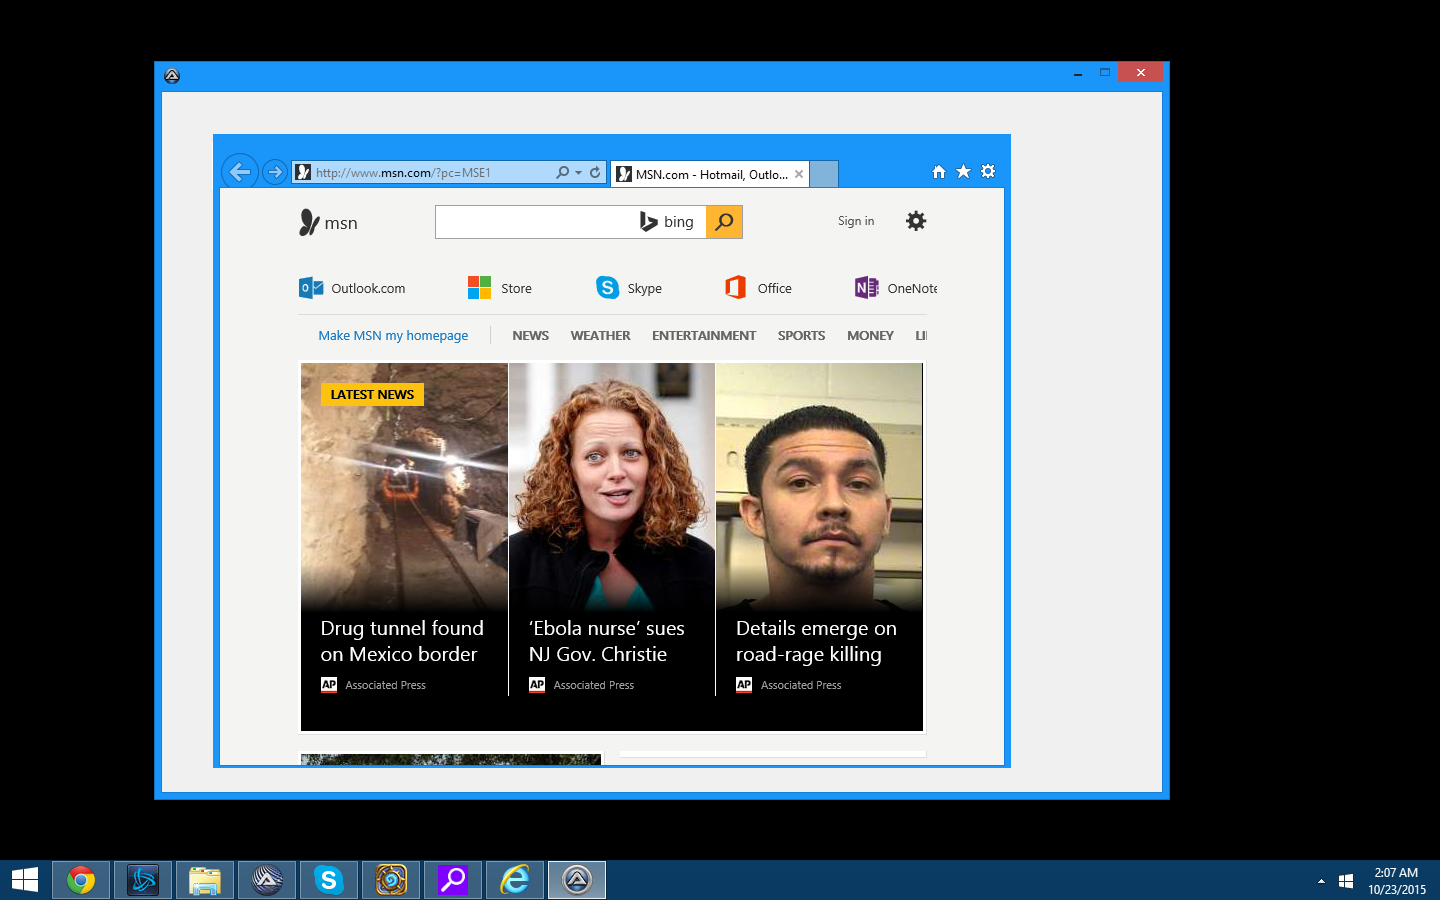Go to the NEWS section
Screen dimensions: 1440x900
click(530, 336)
